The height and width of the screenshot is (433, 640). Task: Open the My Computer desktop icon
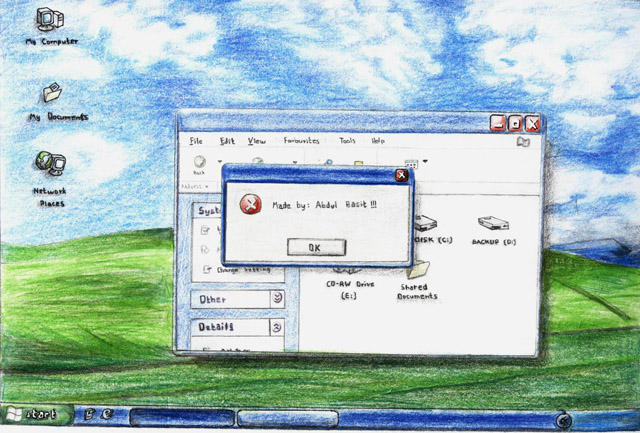49,20
